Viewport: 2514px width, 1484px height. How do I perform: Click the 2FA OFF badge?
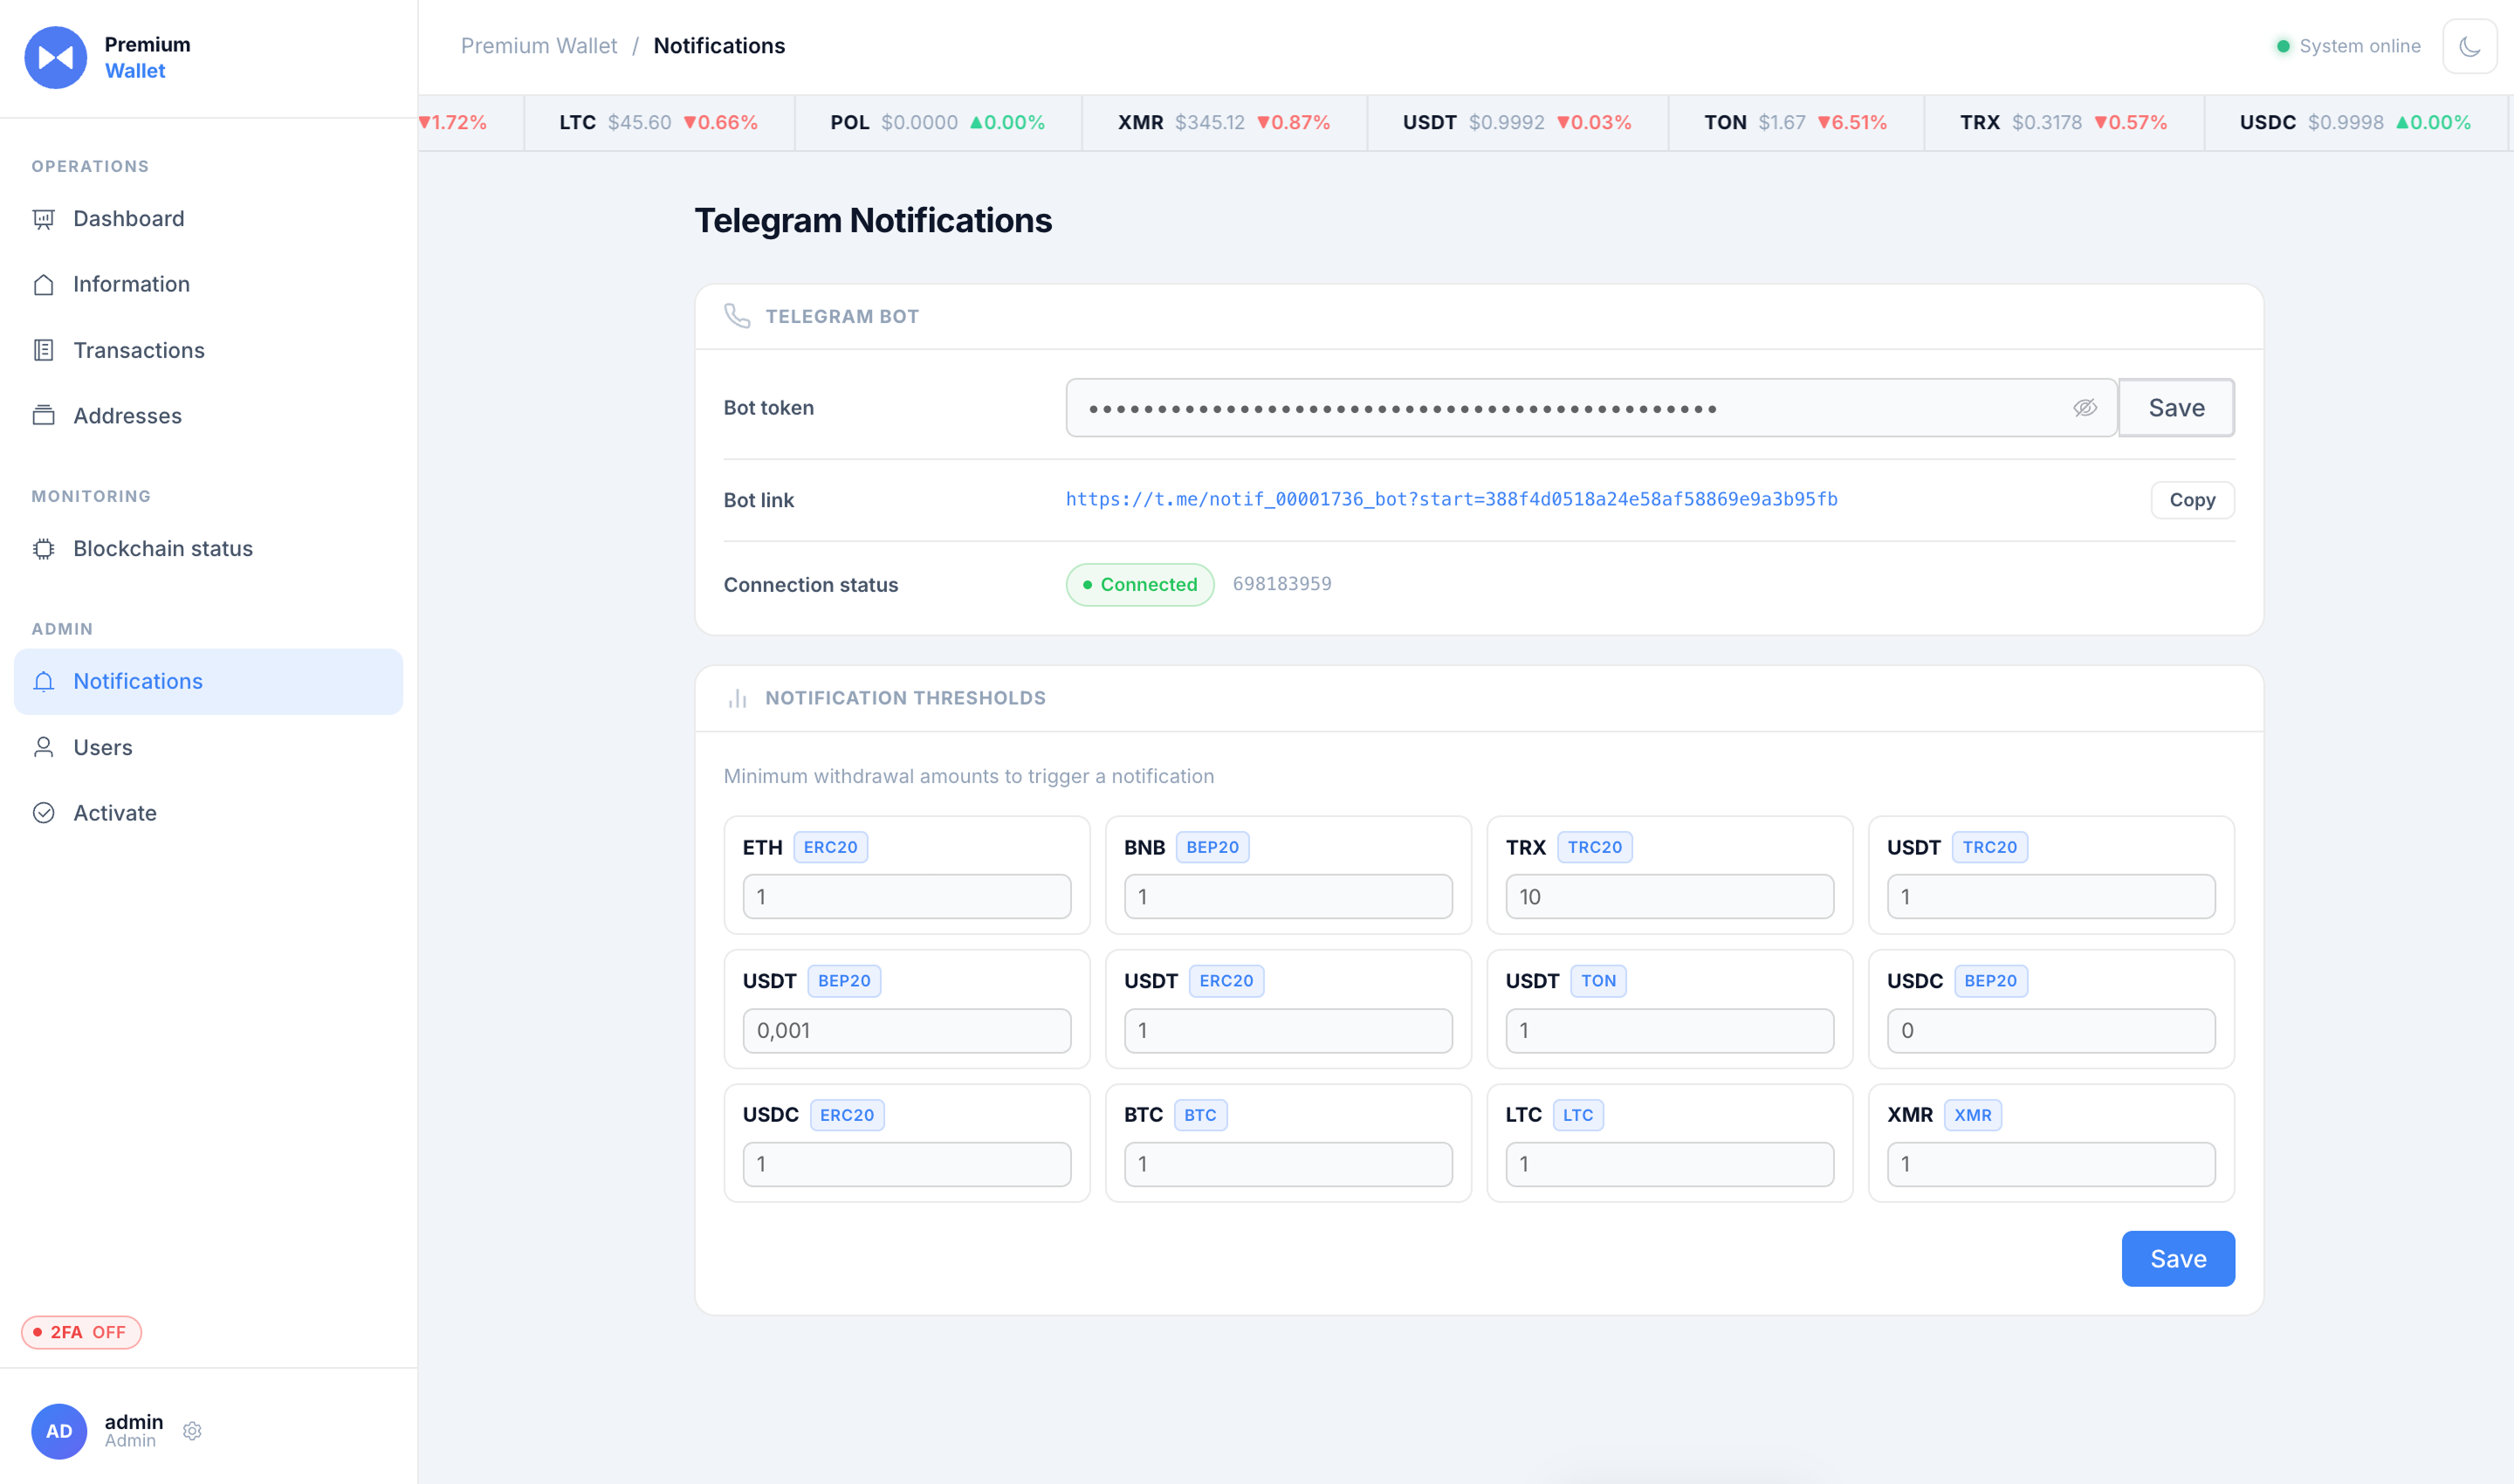81,1332
